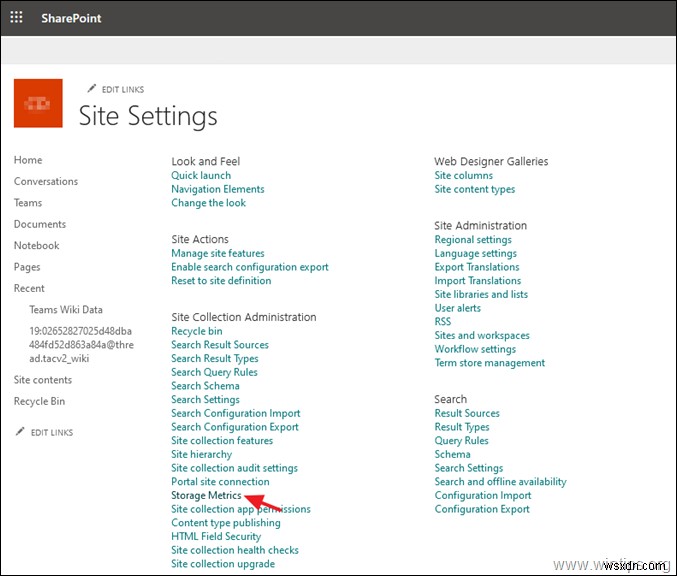This screenshot has height=576, width=677.
Task: Open Documents in the left navigation
Action: click(40, 224)
